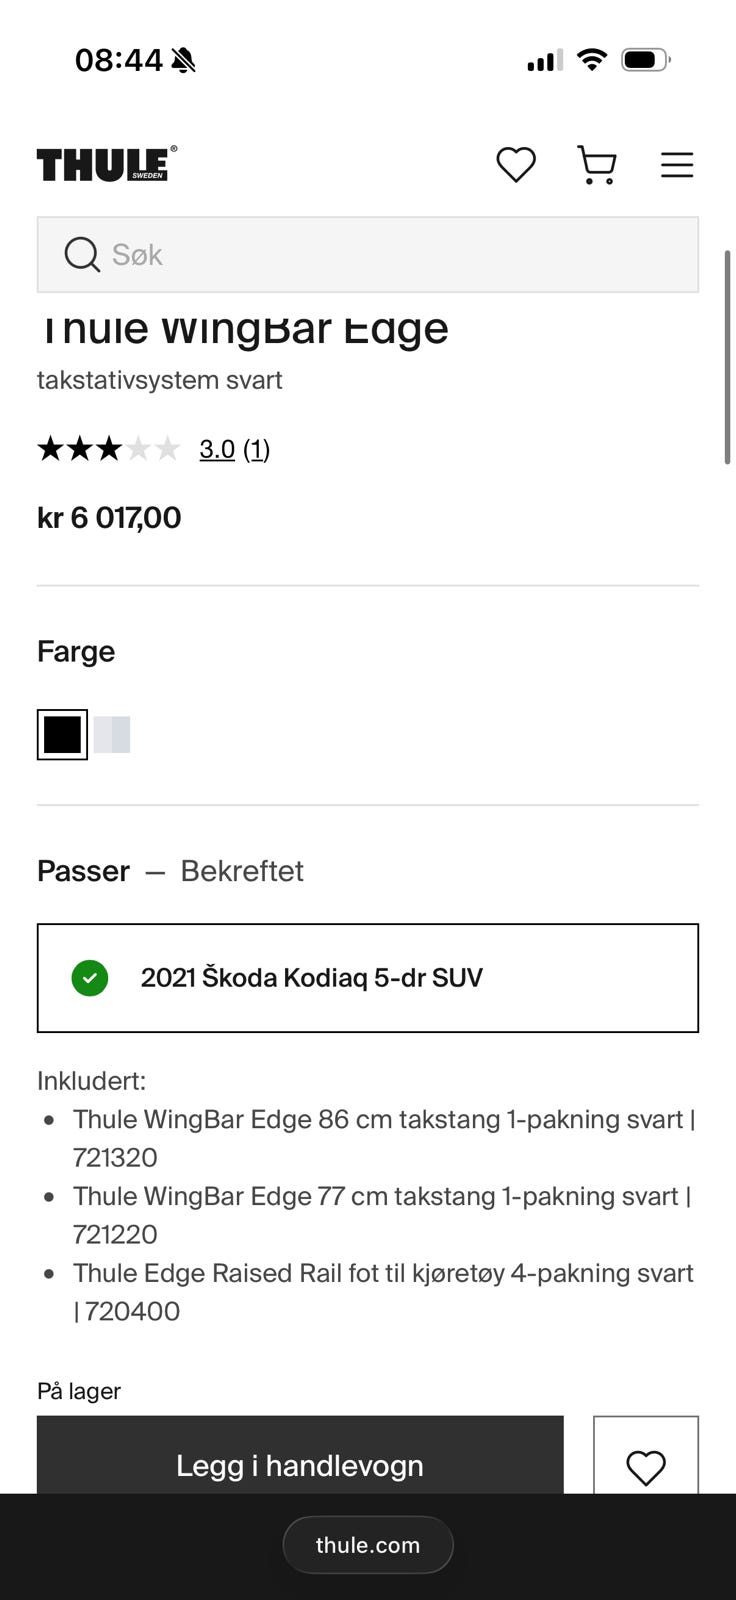
Task: Click the star rating icons
Action: pos(109,448)
